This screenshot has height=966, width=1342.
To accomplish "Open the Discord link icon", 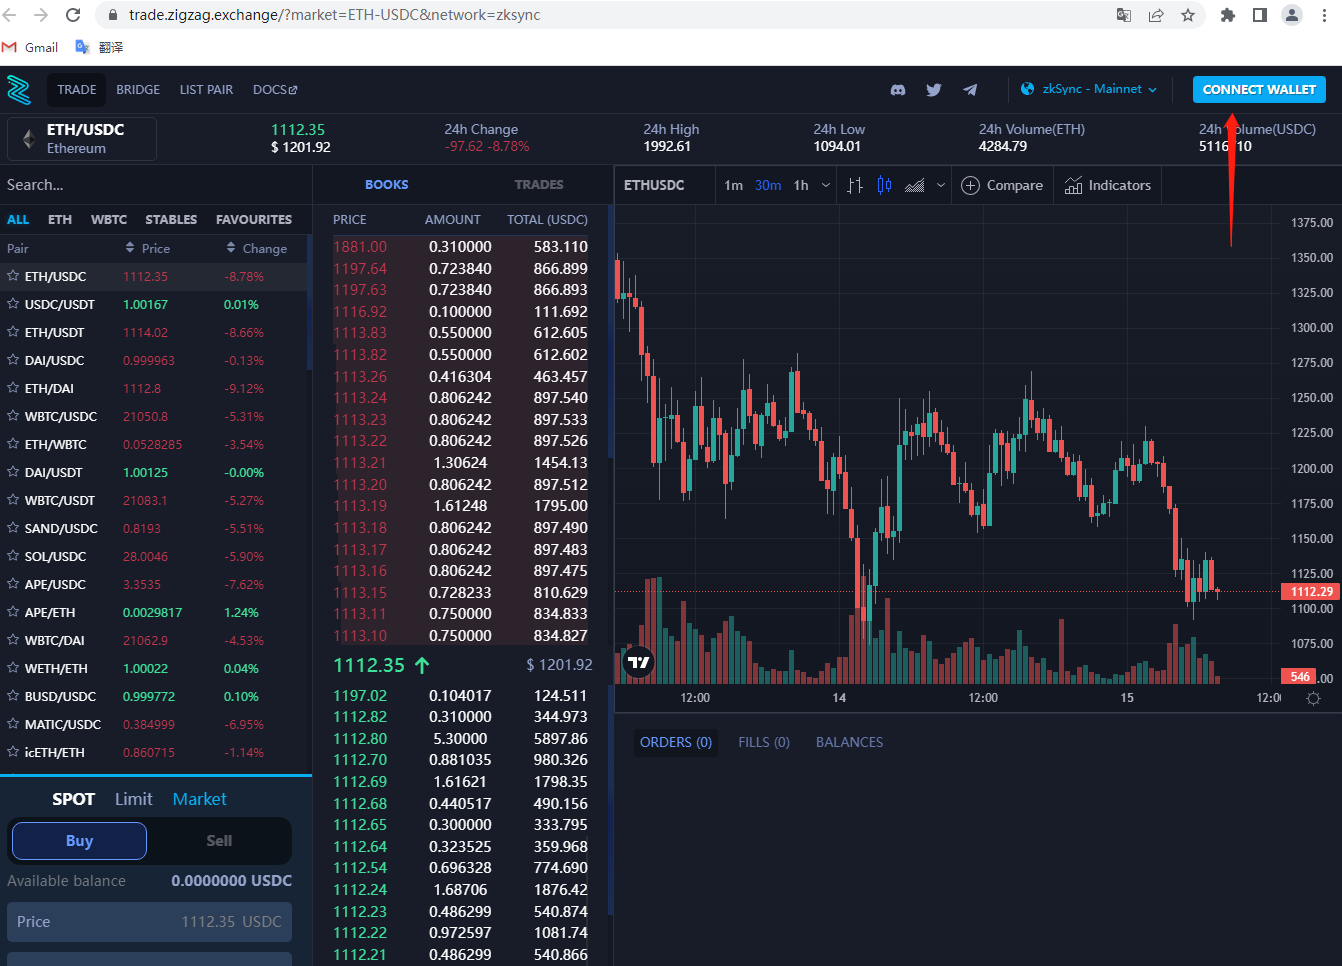I will (898, 90).
